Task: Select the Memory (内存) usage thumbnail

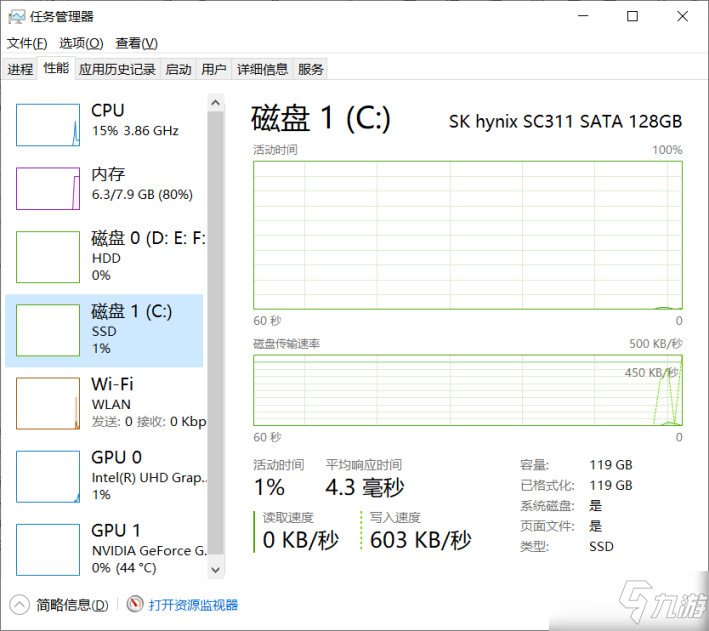Action: pos(48,188)
